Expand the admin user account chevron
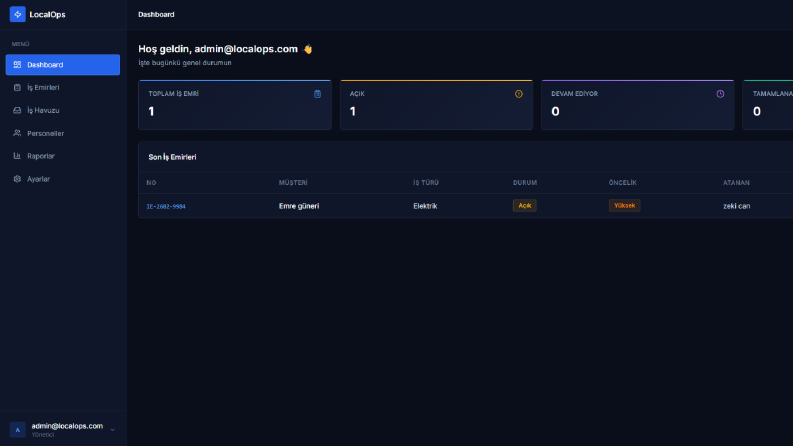 [x=113, y=430]
